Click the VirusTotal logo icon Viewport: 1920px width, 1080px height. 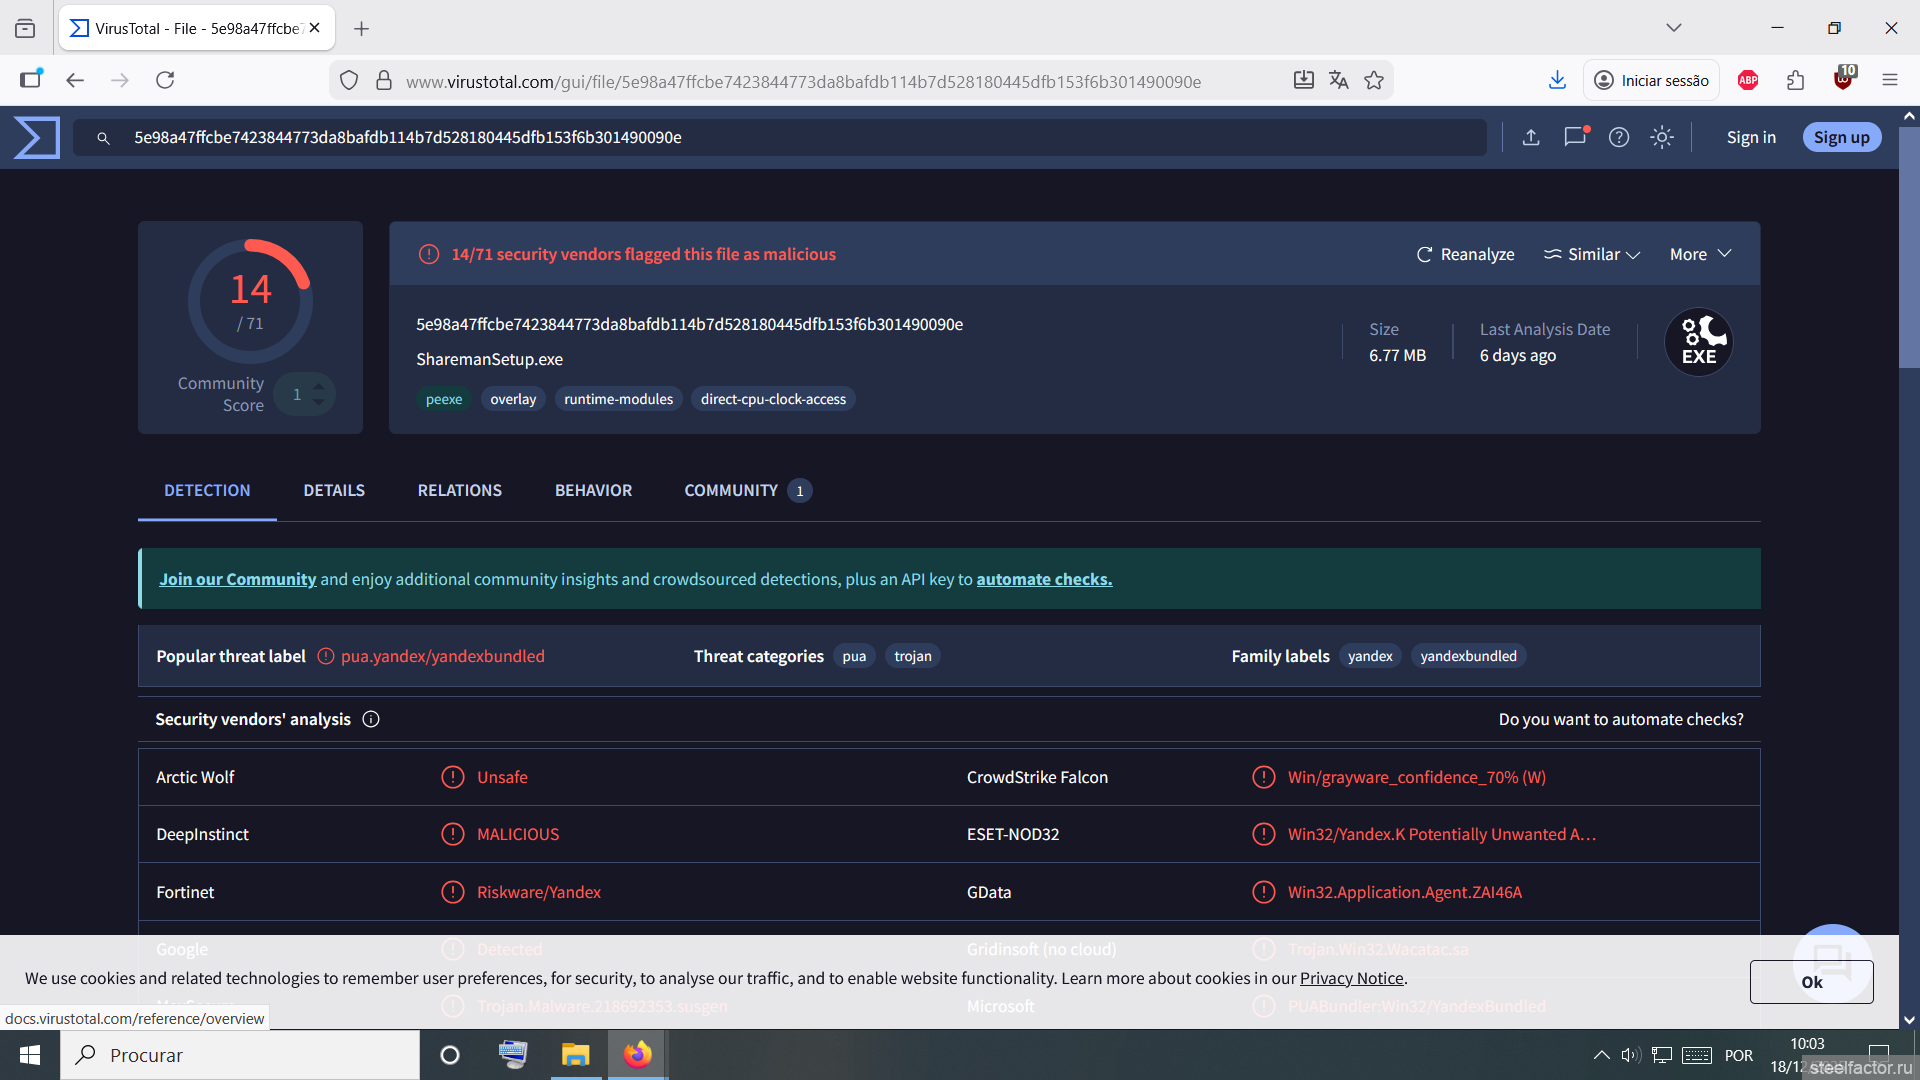[37, 137]
